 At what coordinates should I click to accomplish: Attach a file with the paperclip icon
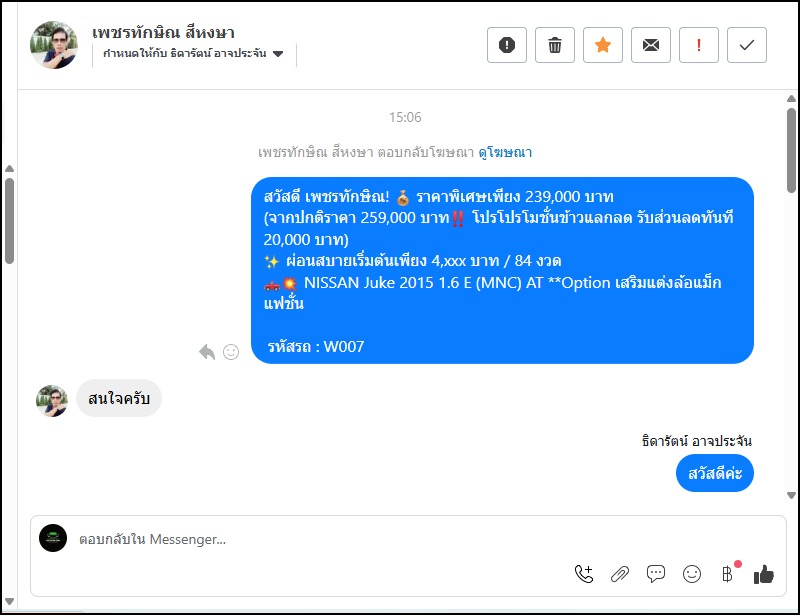click(620, 574)
